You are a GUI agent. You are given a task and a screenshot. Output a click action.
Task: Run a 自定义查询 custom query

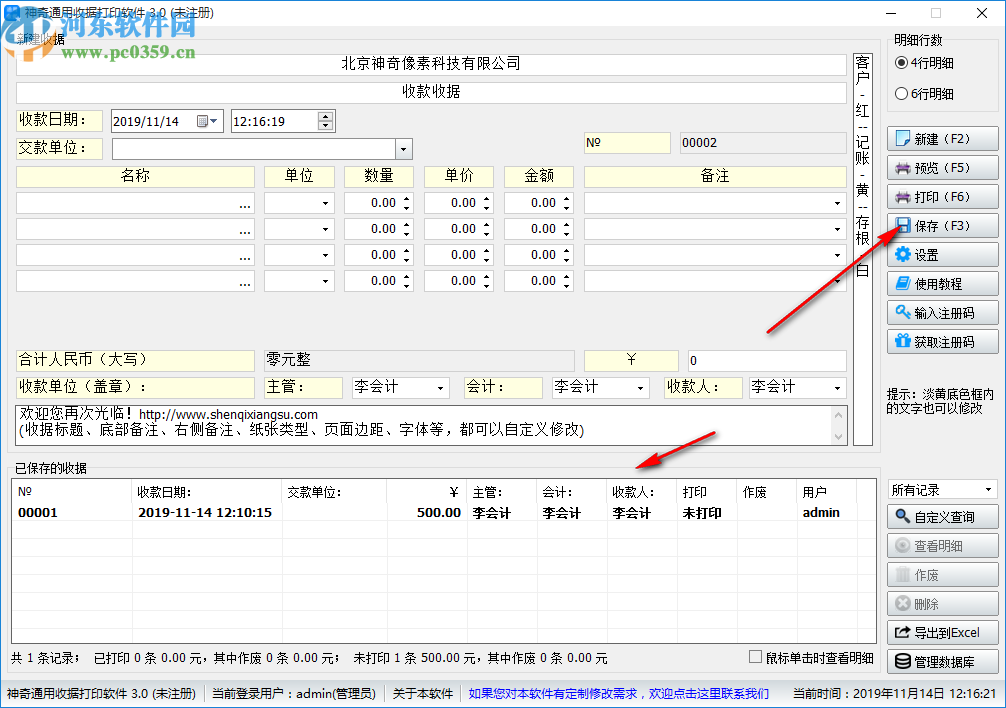[x=943, y=516]
